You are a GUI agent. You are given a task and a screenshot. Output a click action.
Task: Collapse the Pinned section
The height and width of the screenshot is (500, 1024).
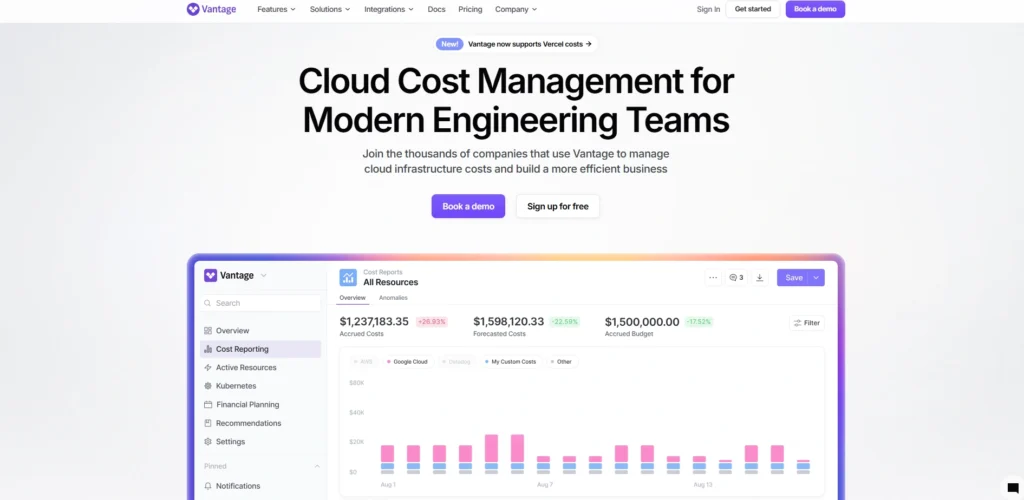pos(317,466)
